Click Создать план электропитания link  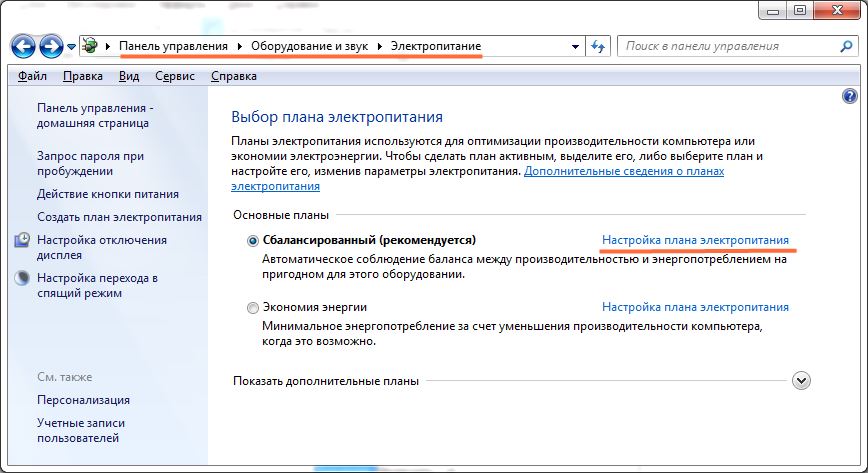point(120,217)
